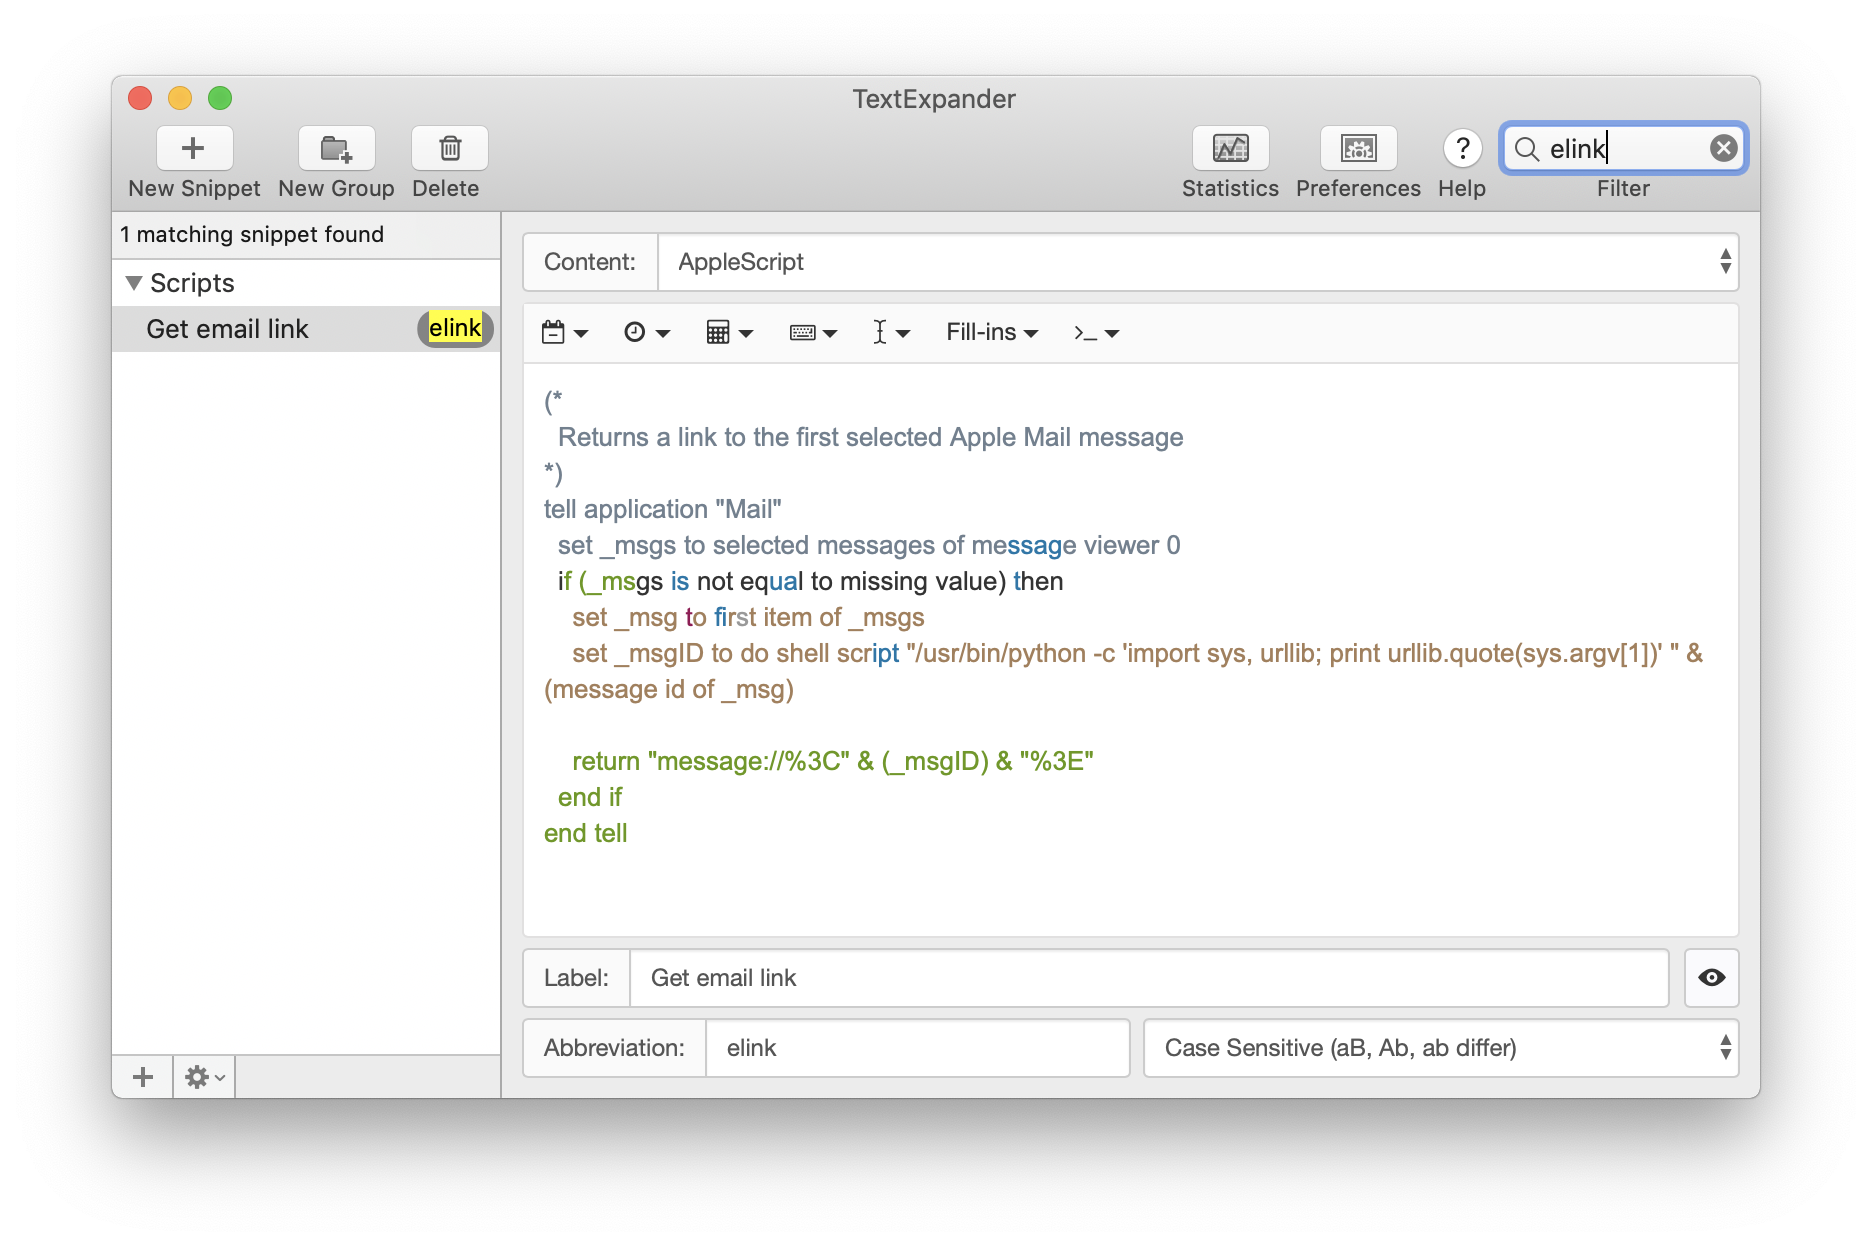Click the "end if" line in editor

coord(589,797)
